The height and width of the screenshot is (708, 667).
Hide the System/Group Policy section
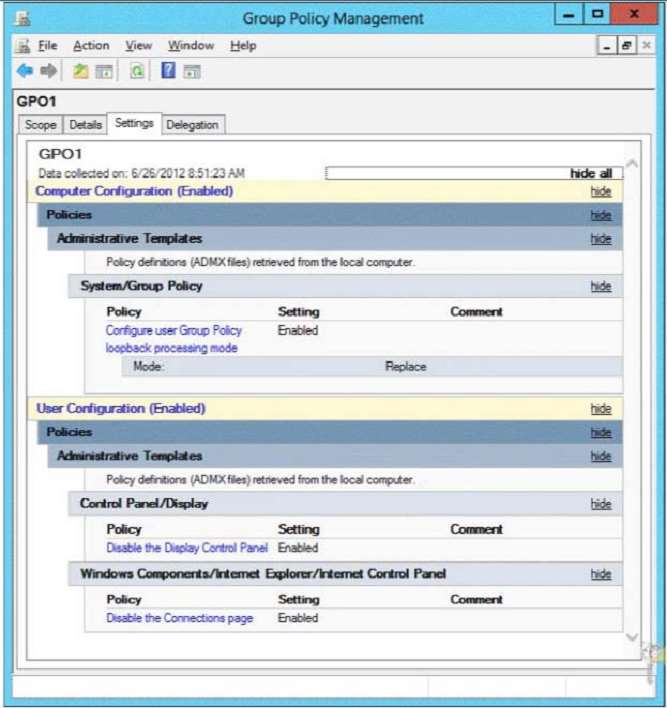[601, 286]
